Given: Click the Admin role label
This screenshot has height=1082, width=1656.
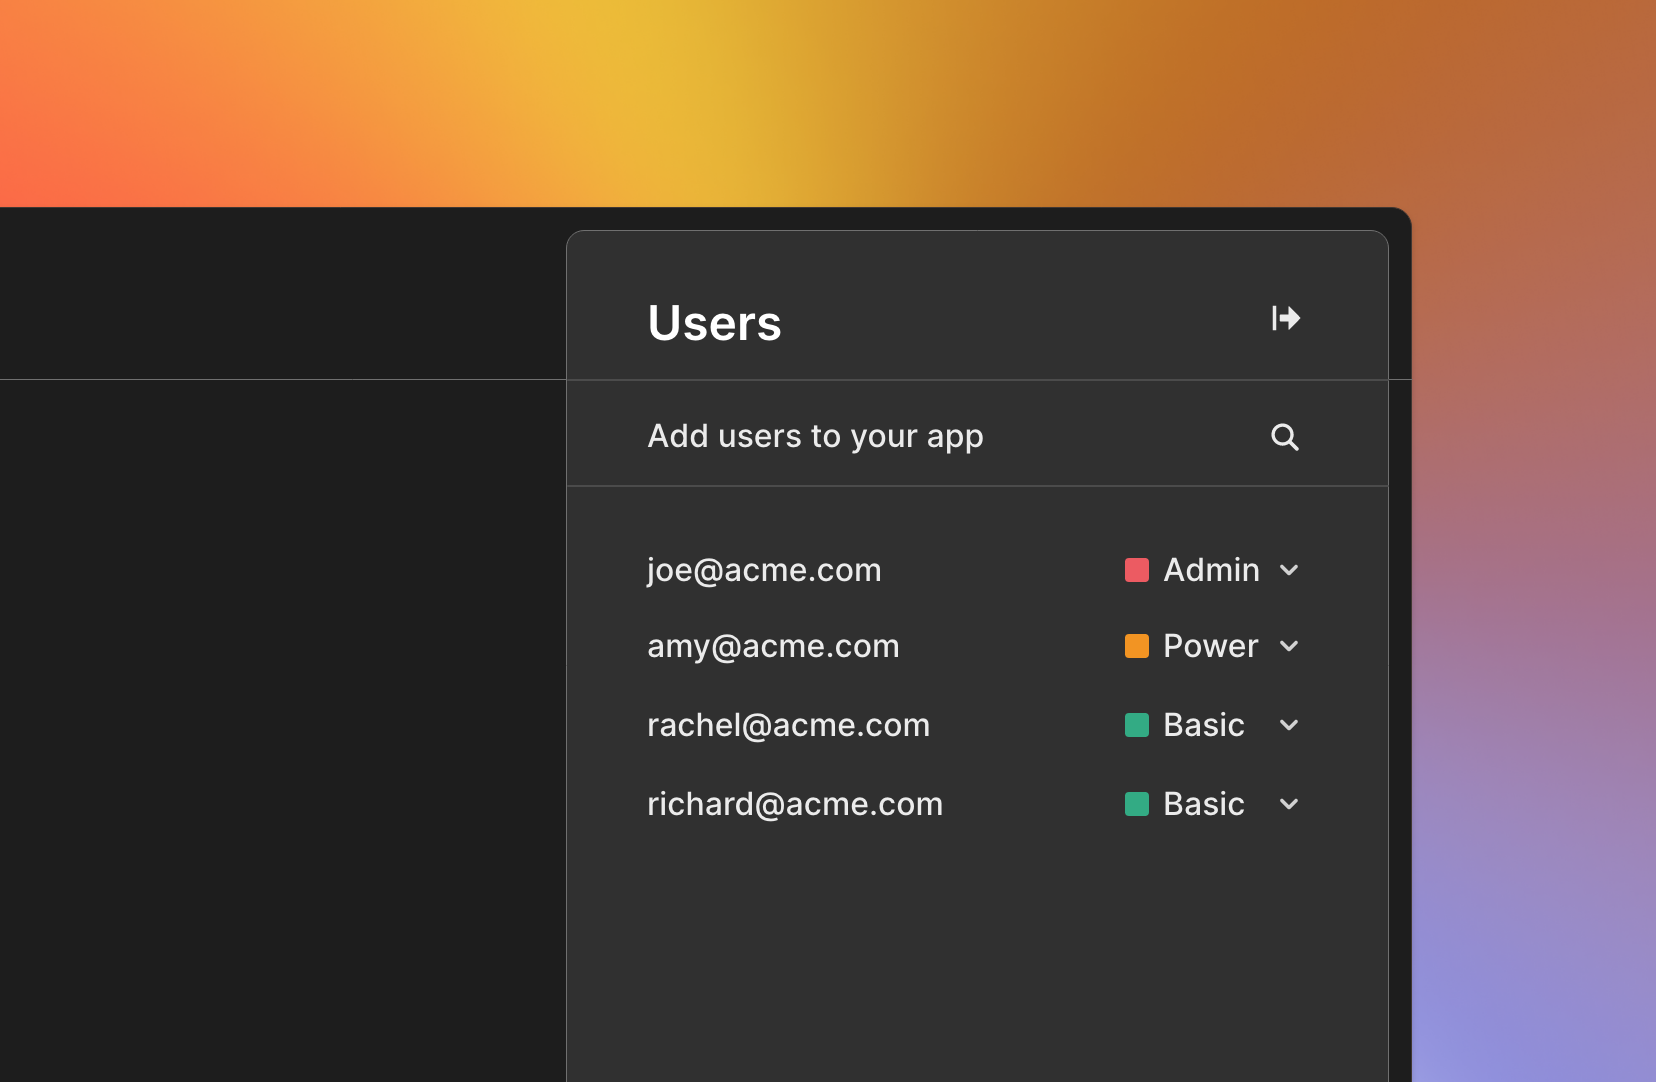Looking at the screenshot, I should (1210, 570).
